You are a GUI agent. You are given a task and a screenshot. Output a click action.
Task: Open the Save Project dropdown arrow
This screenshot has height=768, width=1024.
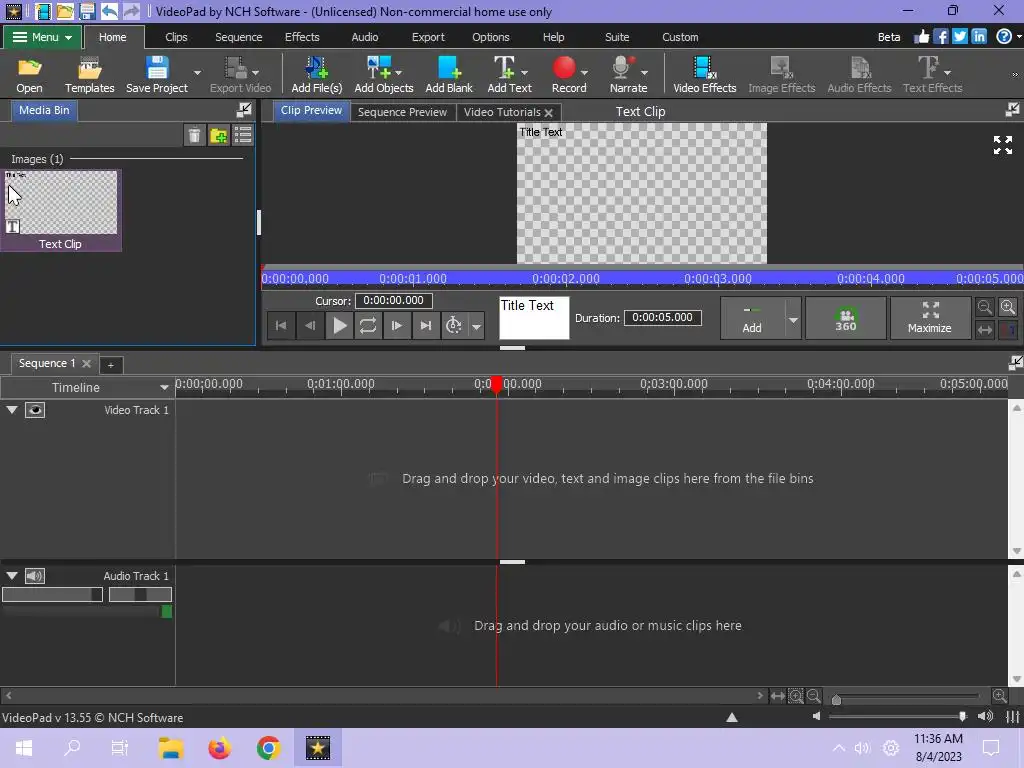click(197, 72)
